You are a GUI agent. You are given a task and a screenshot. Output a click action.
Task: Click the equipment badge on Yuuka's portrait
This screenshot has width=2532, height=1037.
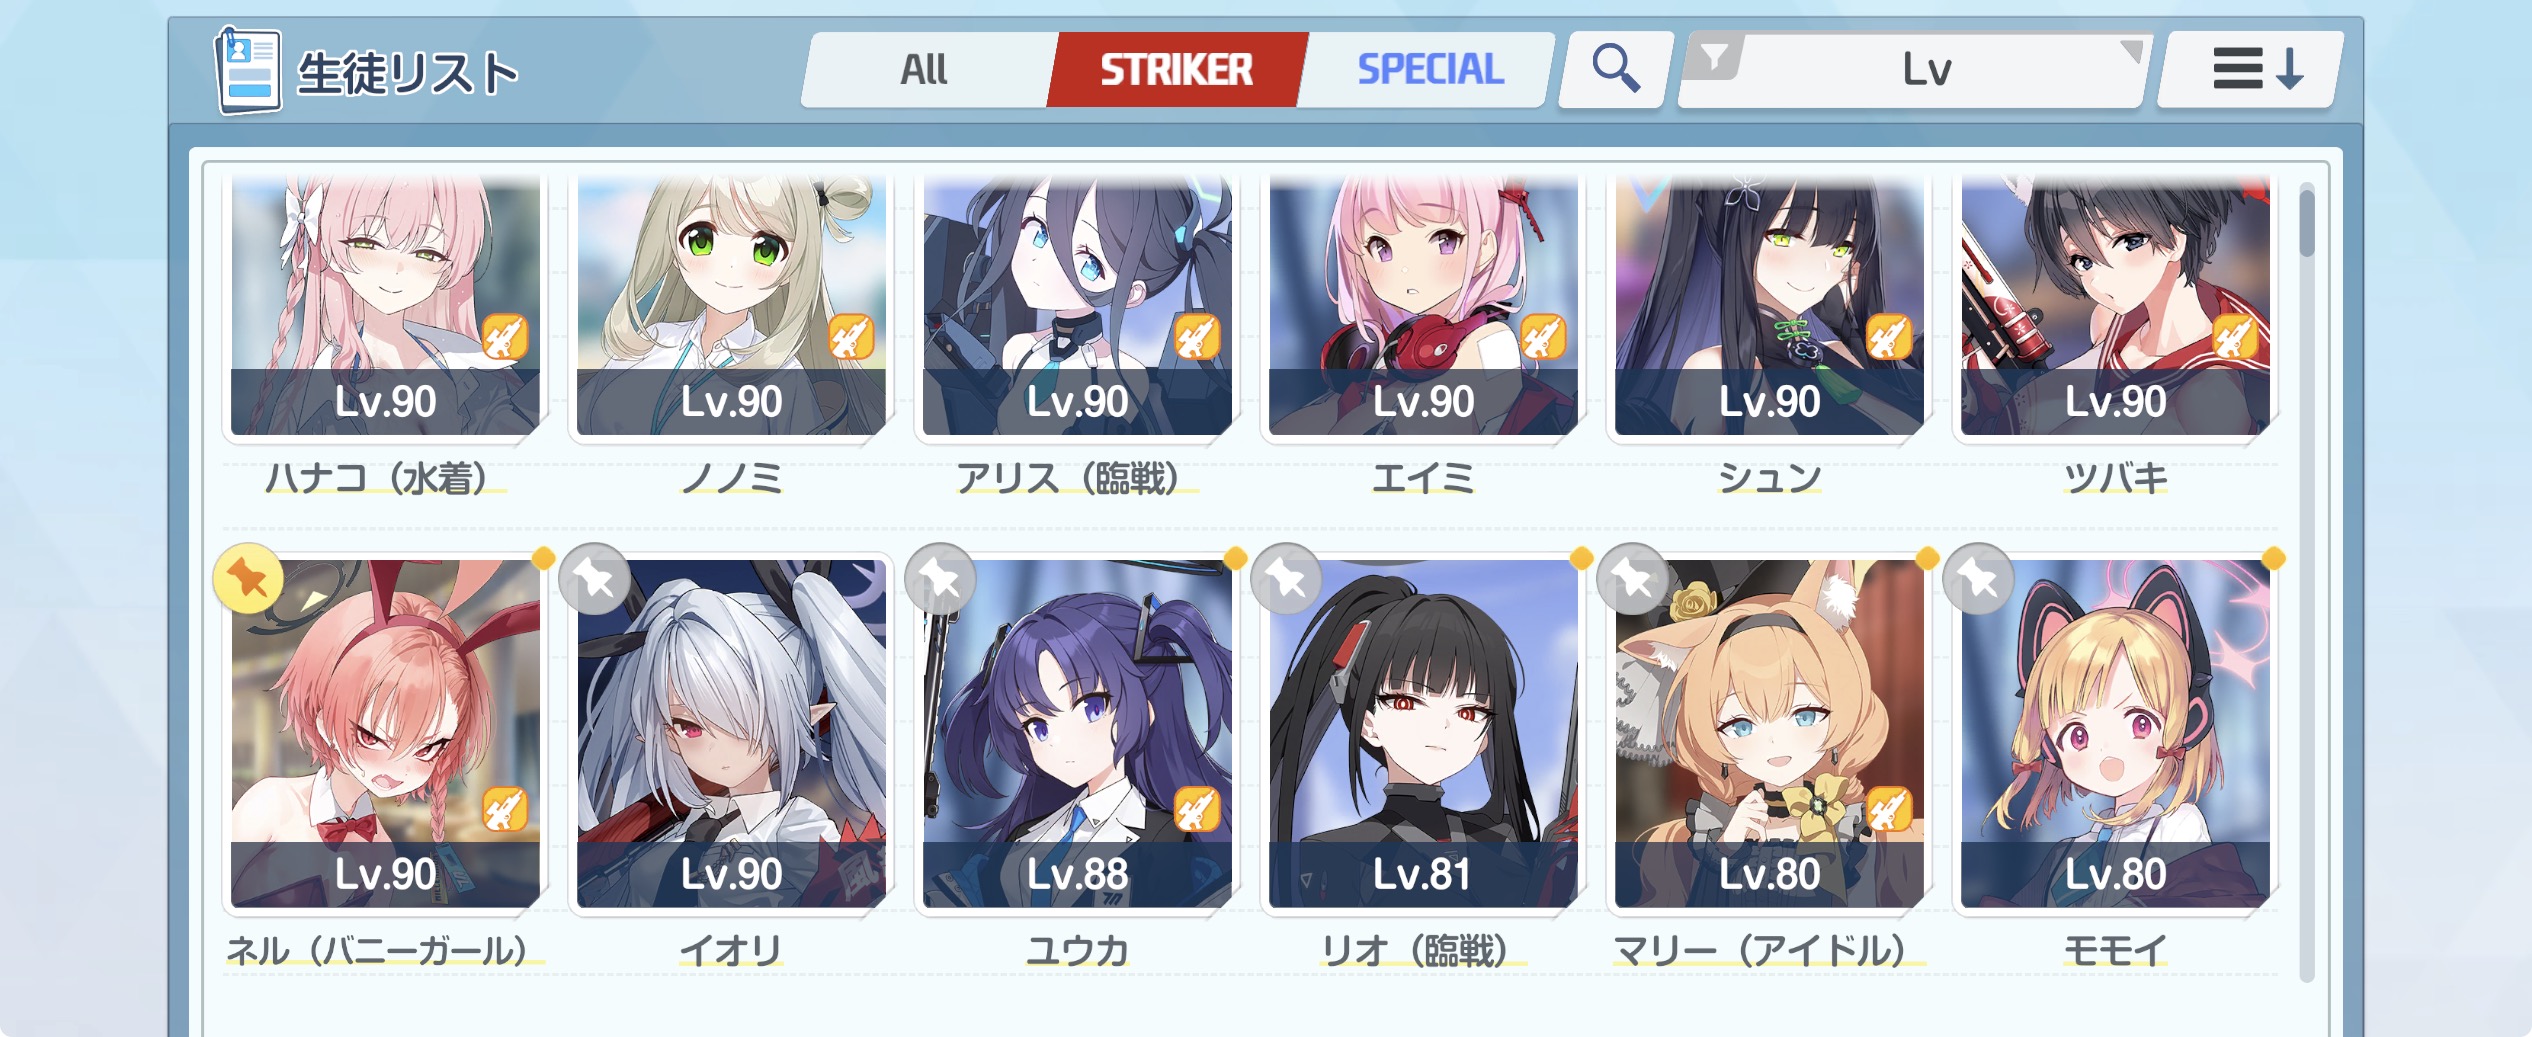pyautogui.click(x=1197, y=810)
